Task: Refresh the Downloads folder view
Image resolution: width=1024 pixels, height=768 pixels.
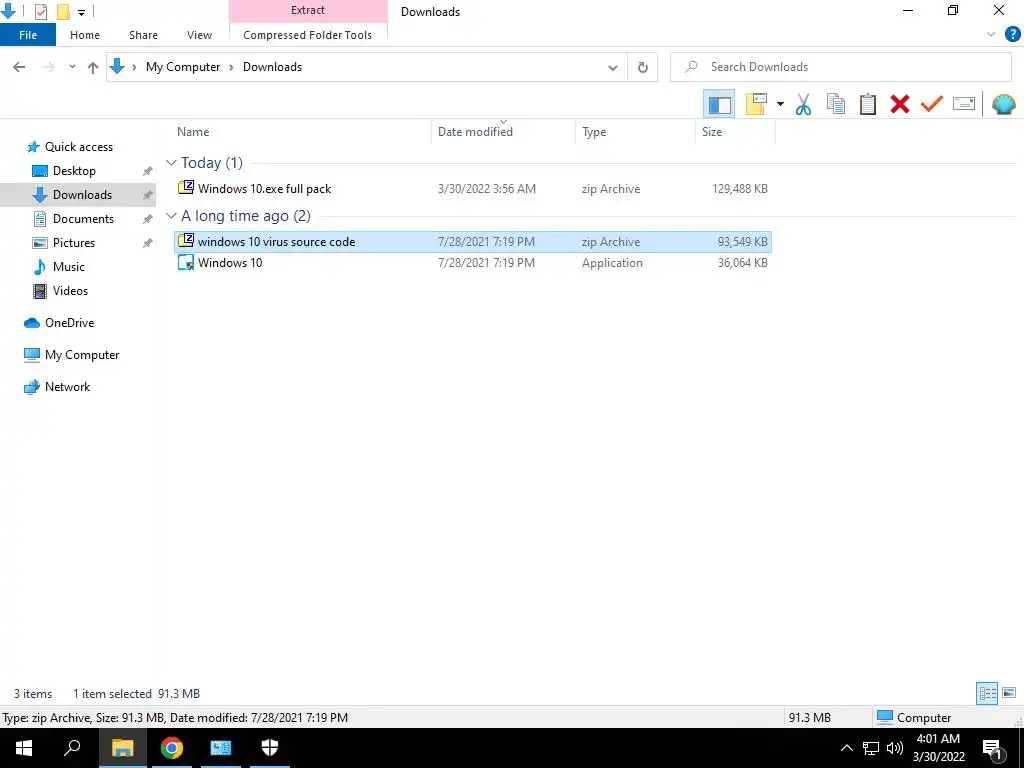Action: 643,67
